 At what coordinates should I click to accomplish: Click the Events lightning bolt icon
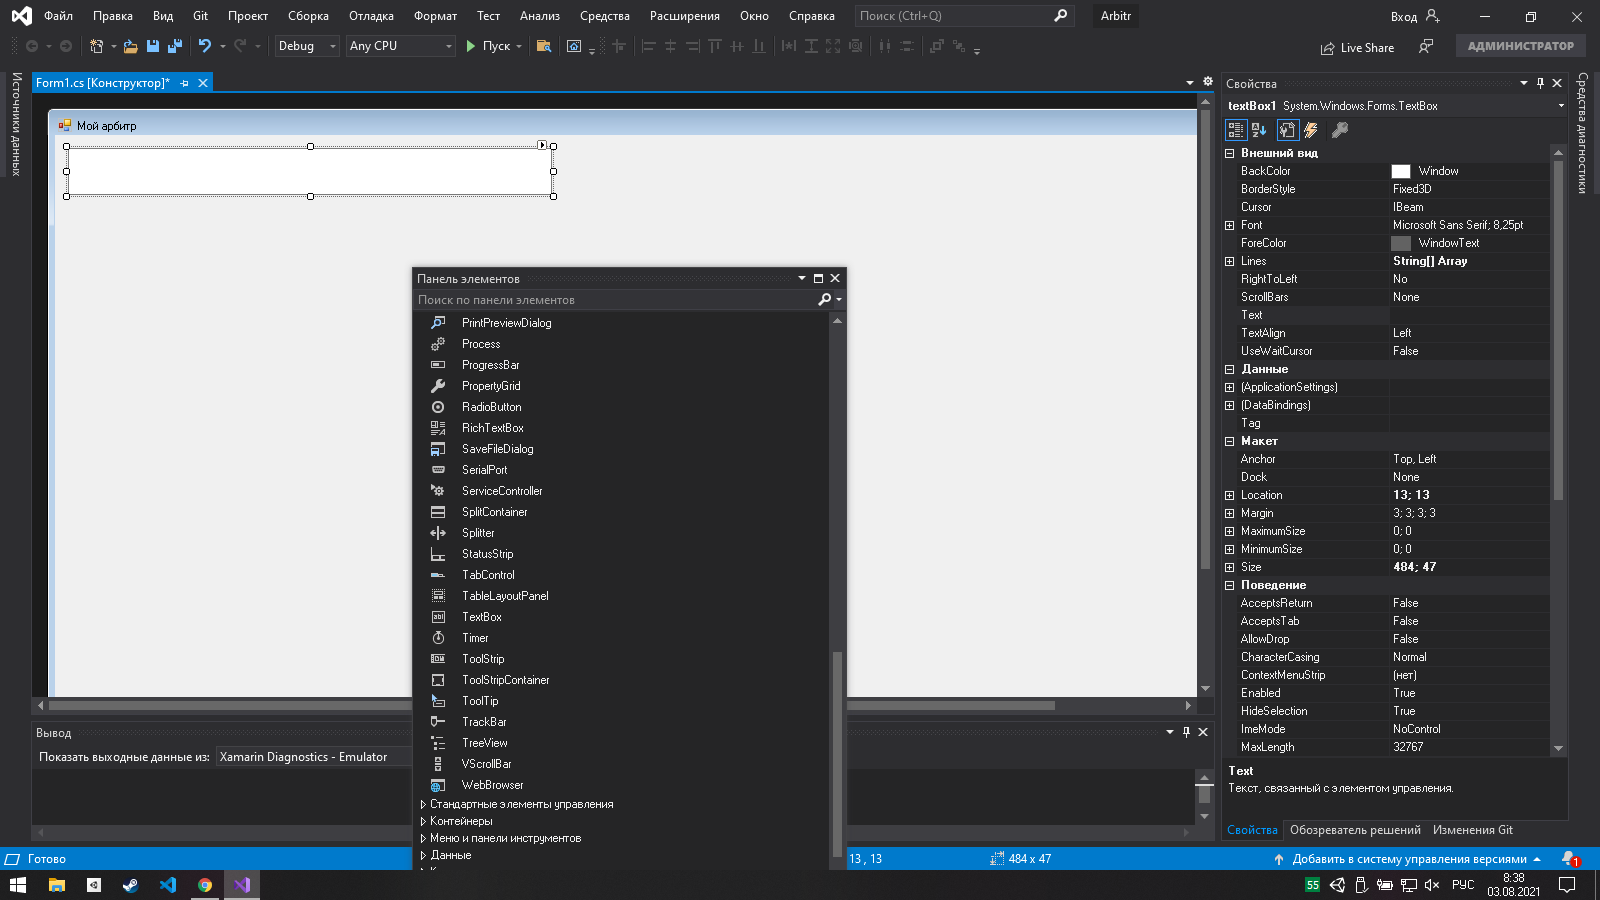pyautogui.click(x=1311, y=130)
